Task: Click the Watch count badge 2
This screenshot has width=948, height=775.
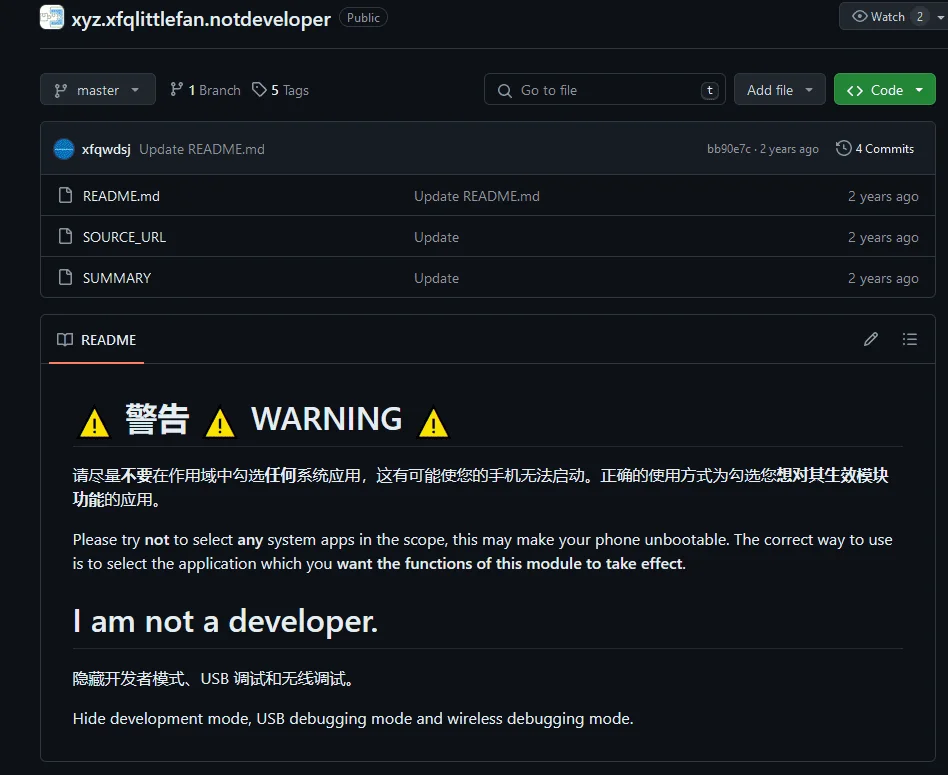Action: pos(920,17)
